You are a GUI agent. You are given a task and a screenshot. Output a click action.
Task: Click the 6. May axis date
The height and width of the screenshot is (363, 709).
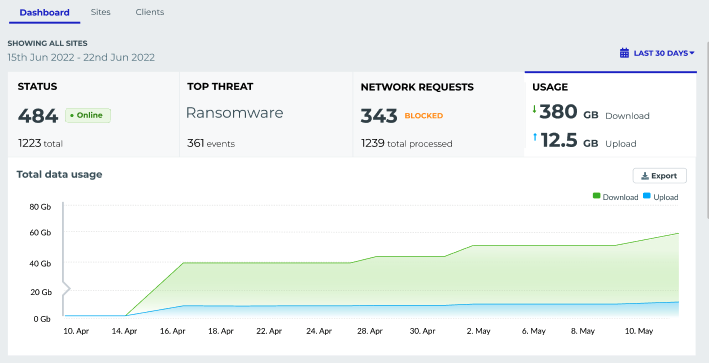[534, 331]
